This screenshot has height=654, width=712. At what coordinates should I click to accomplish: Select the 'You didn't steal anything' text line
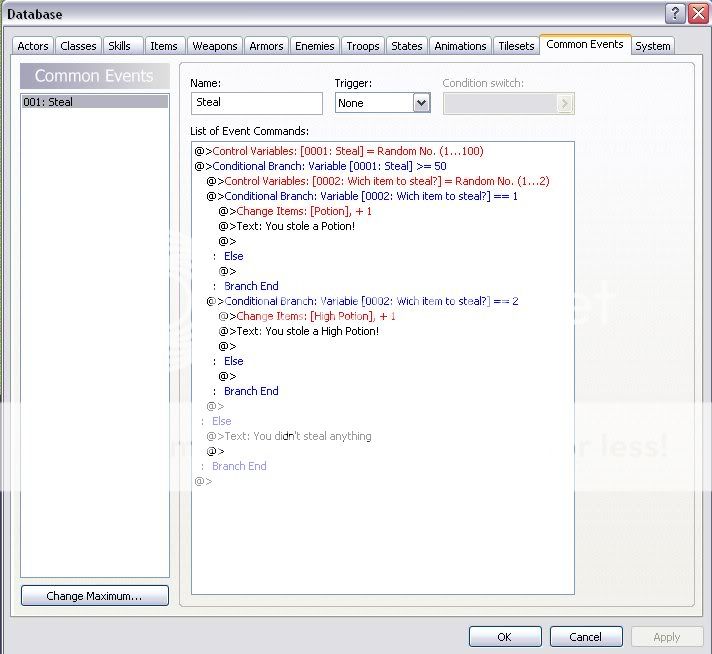(298, 436)
